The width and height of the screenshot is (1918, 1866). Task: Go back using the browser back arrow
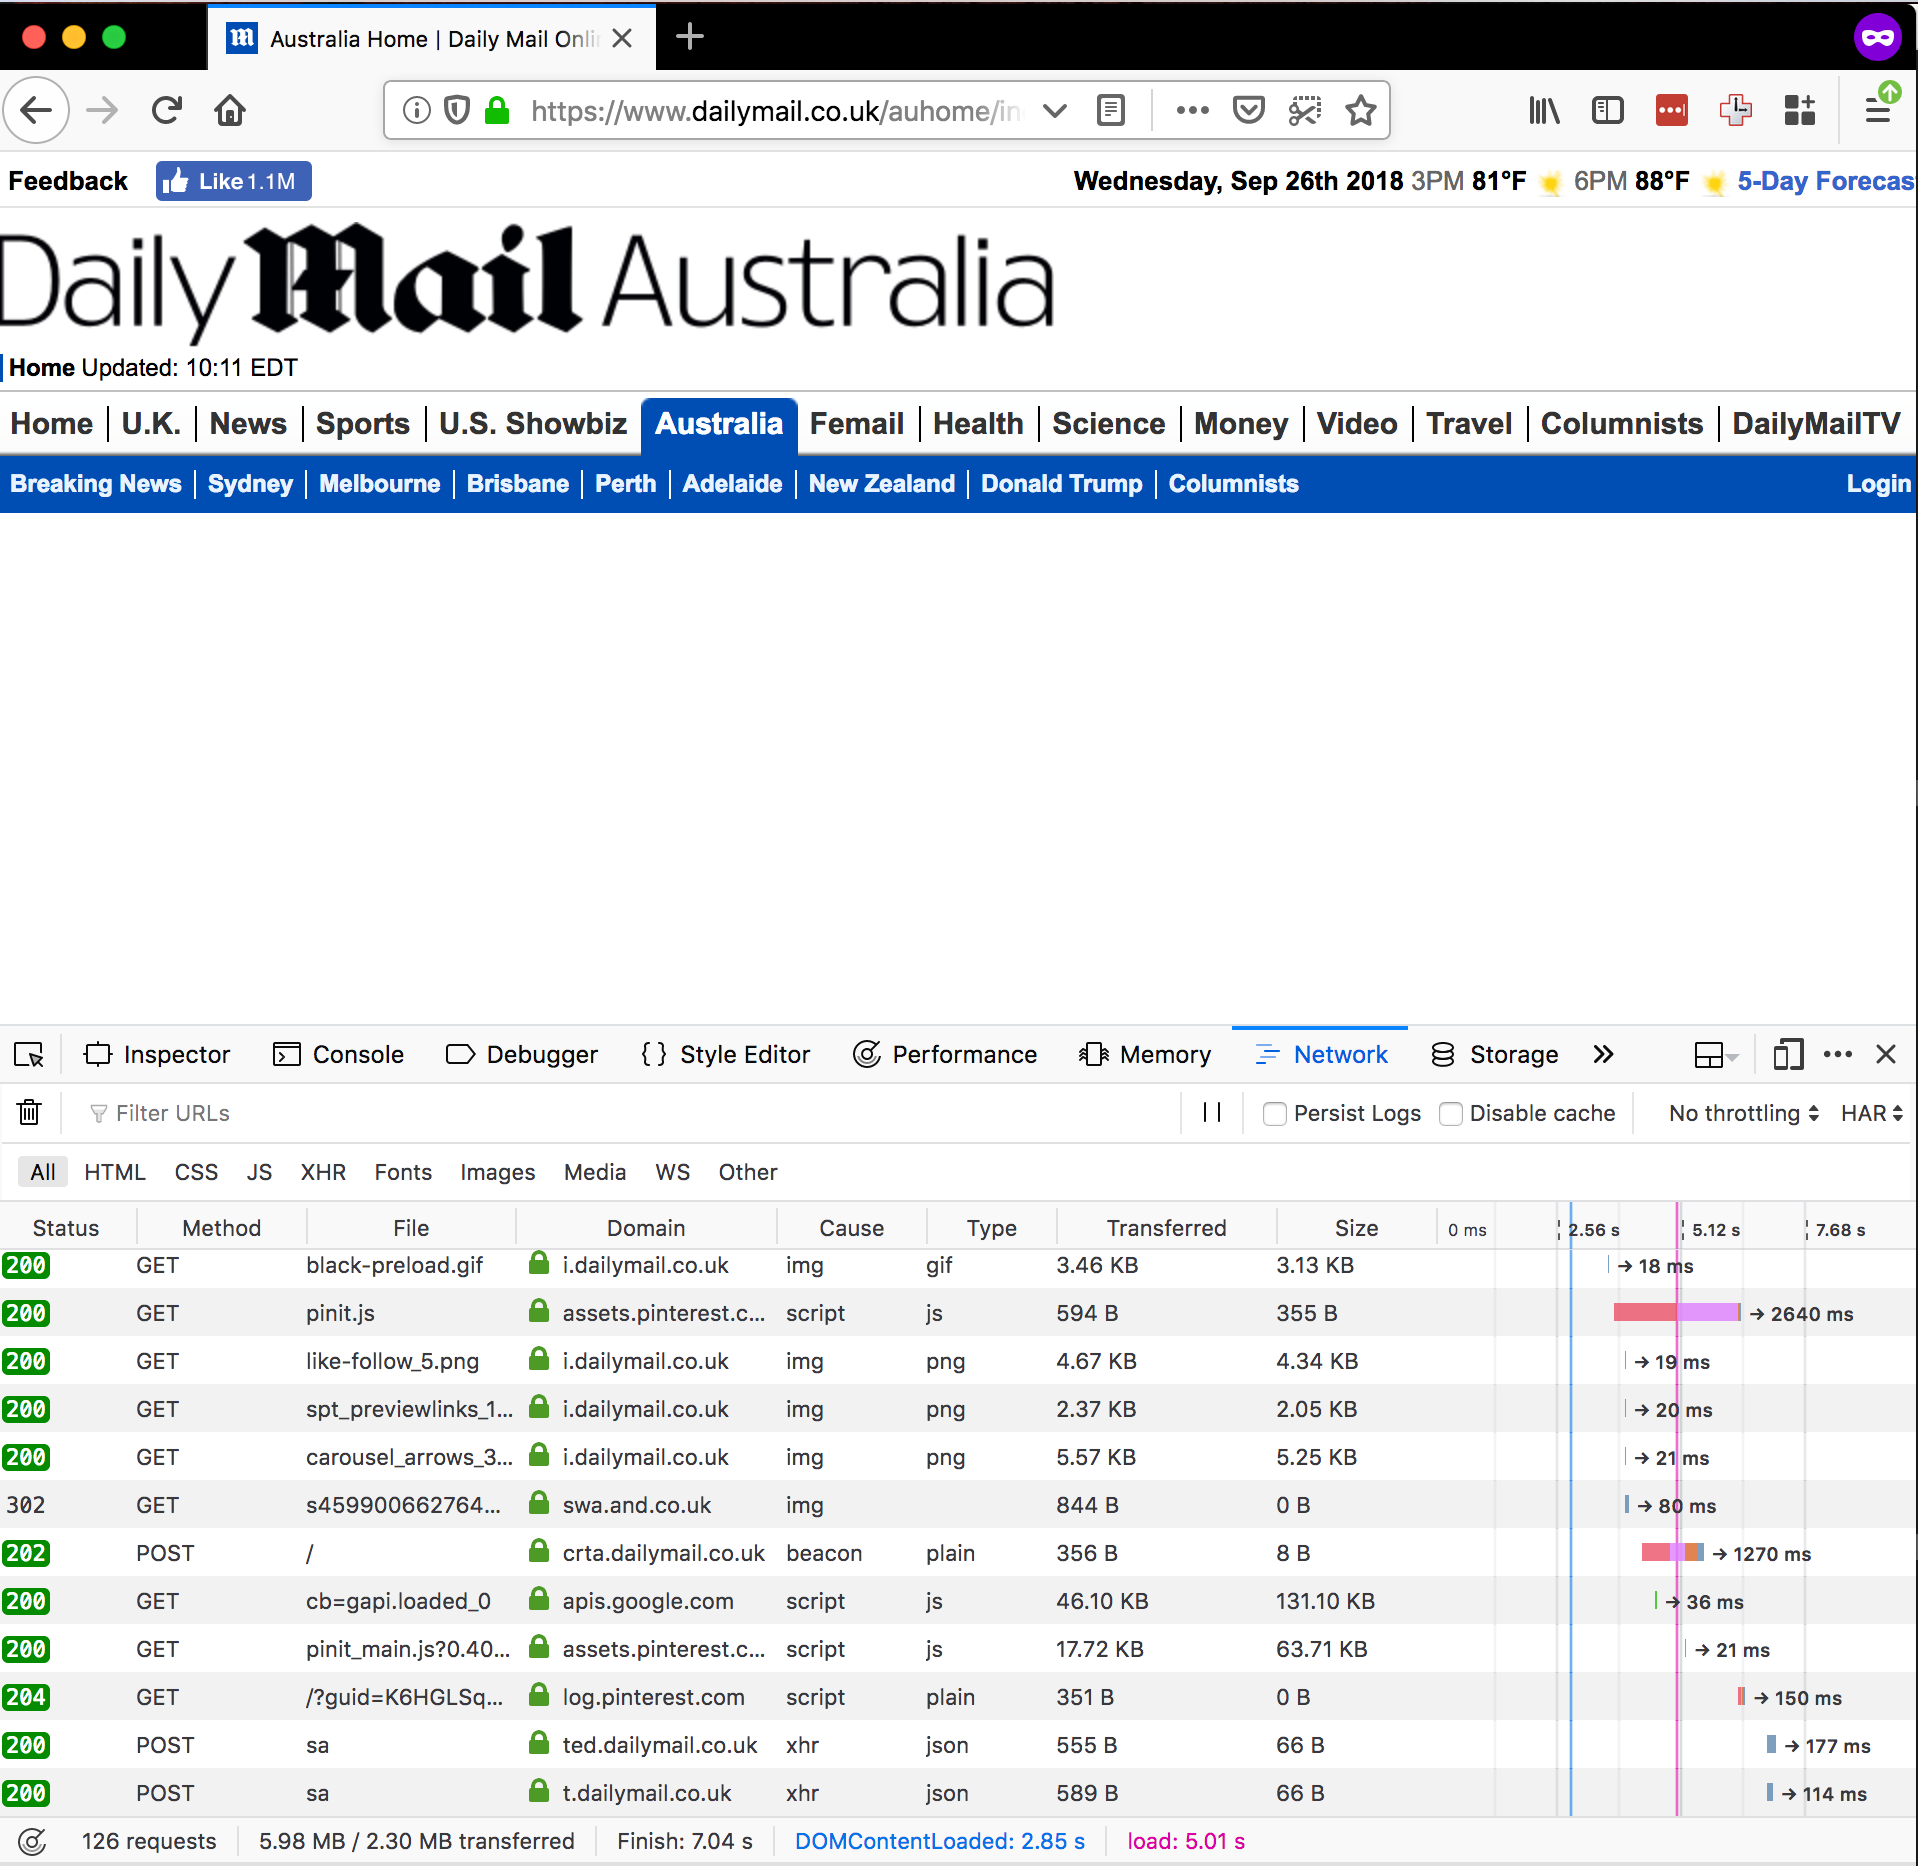pyautogui.click(x=37, y=110)
